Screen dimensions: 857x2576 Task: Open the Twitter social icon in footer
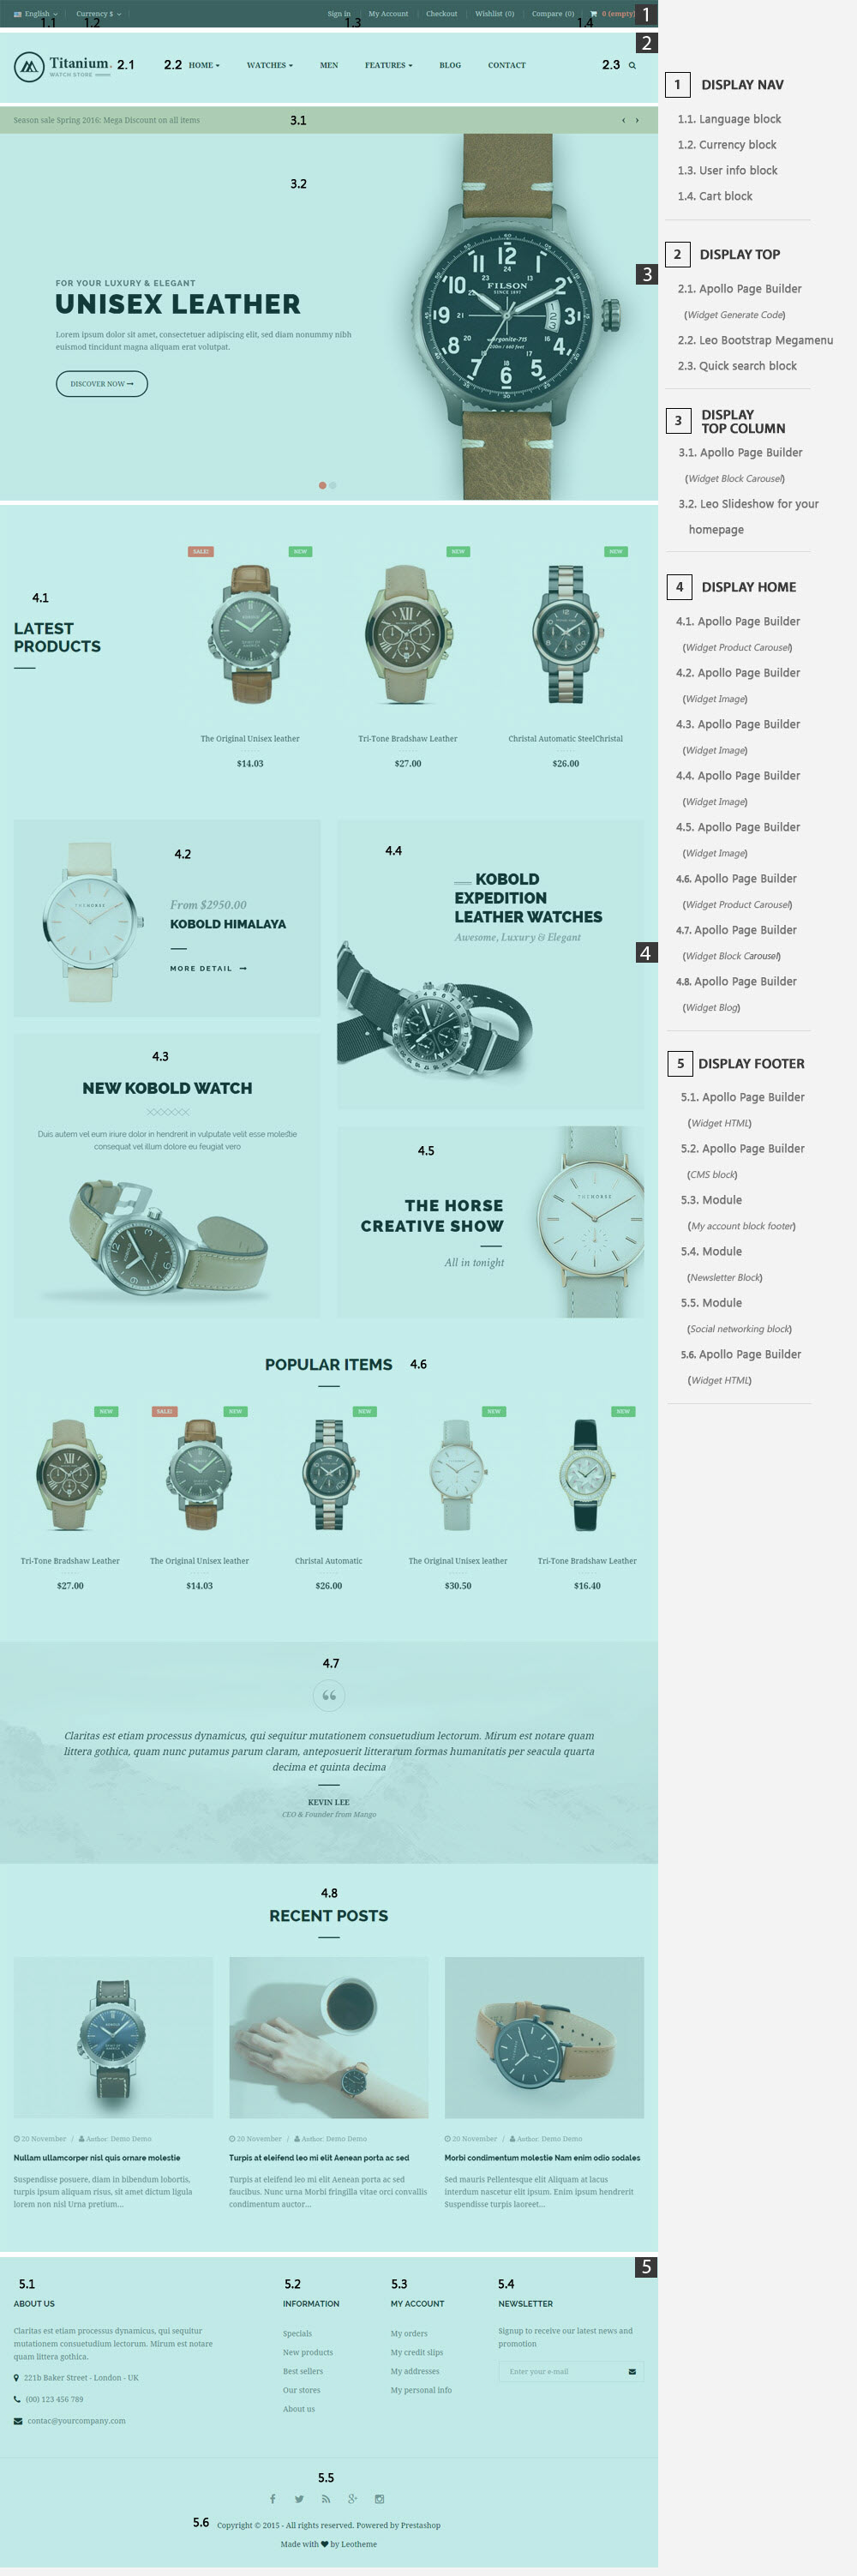point(299,2498)
